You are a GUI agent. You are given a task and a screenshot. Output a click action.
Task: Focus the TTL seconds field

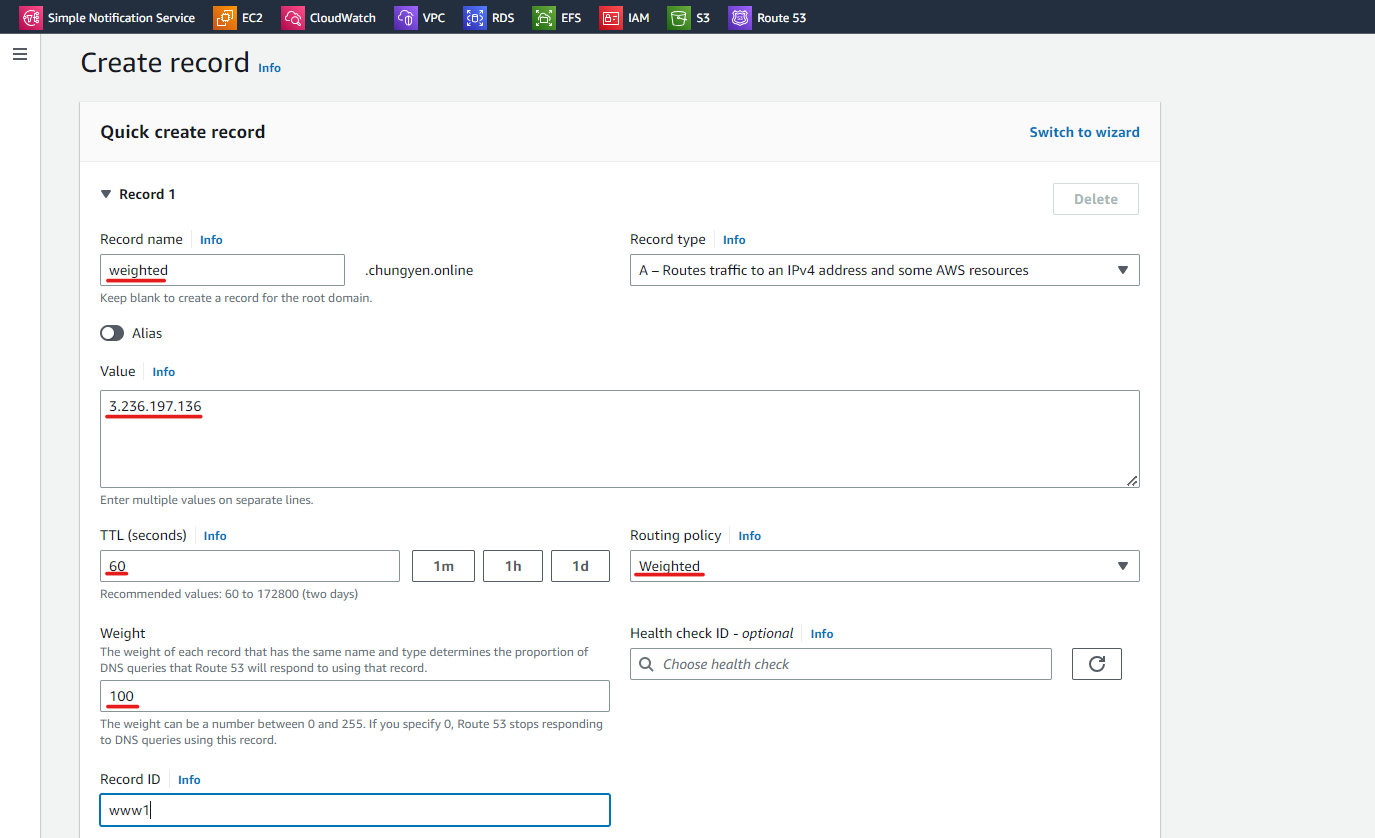coord(250,566)
